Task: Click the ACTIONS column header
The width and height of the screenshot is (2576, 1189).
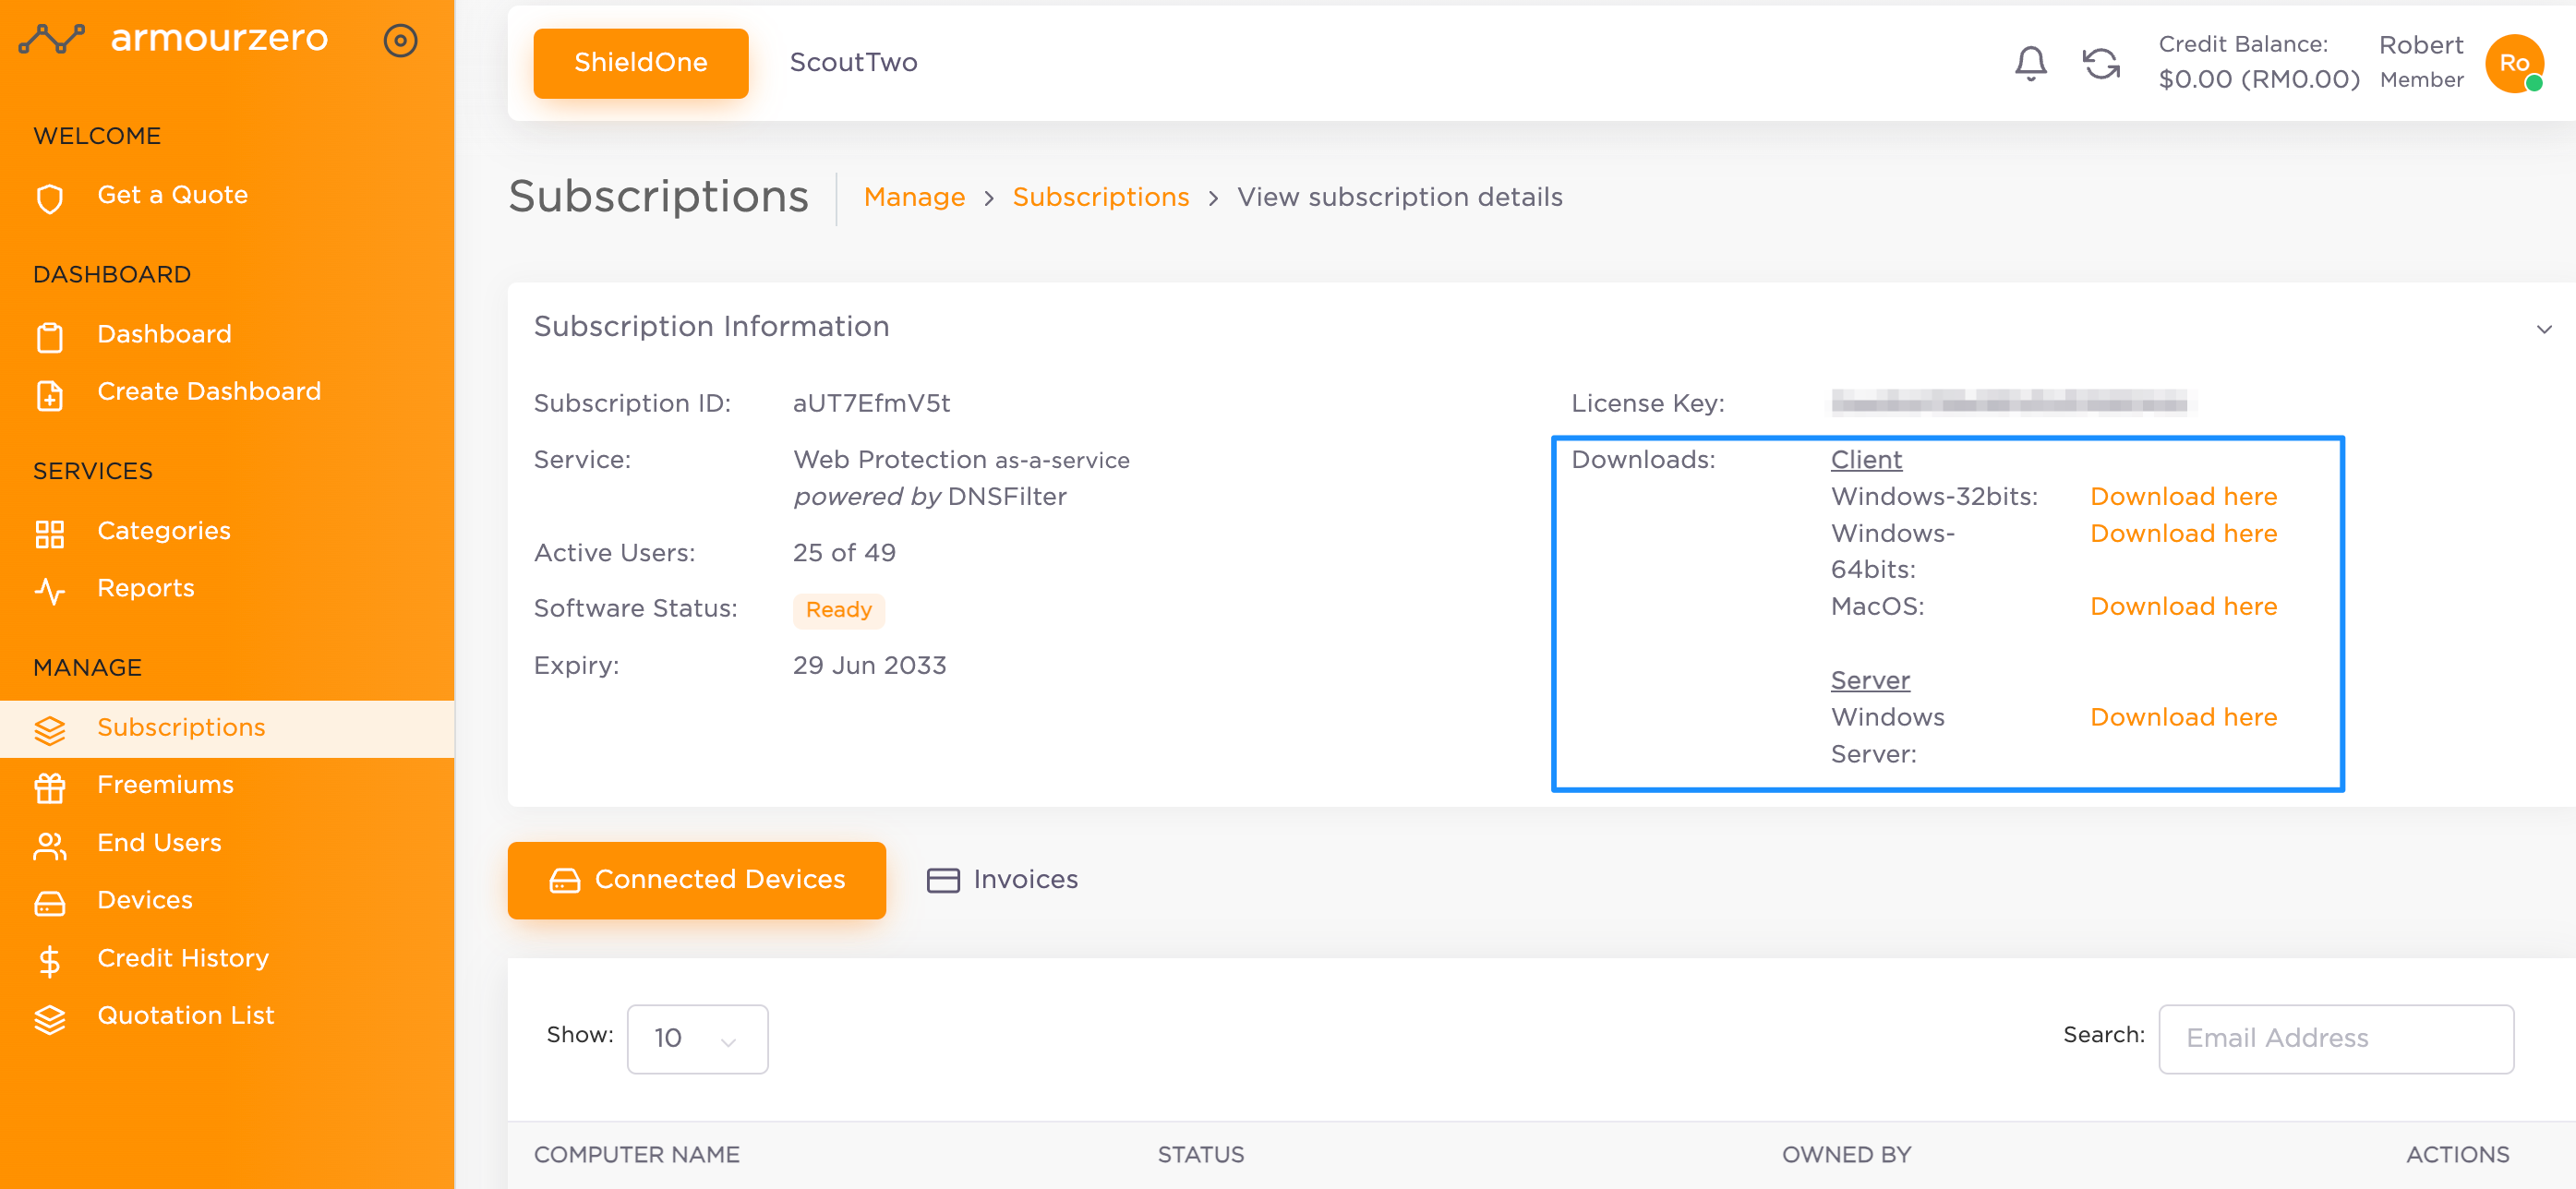Action: pyautogui.click(x=2456, y=1154)
